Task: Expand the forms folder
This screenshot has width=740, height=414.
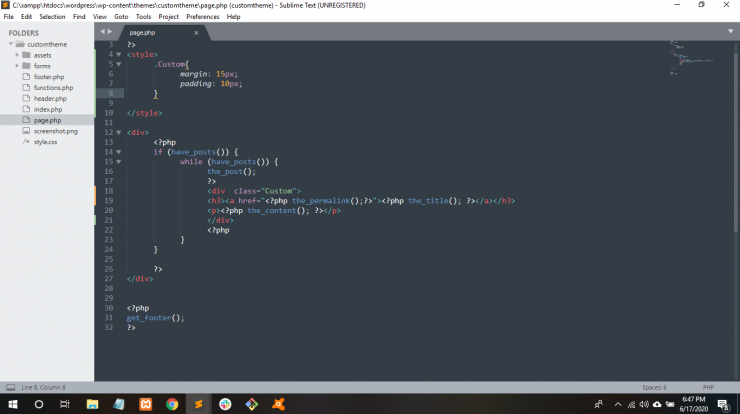Action: point(17,66)
